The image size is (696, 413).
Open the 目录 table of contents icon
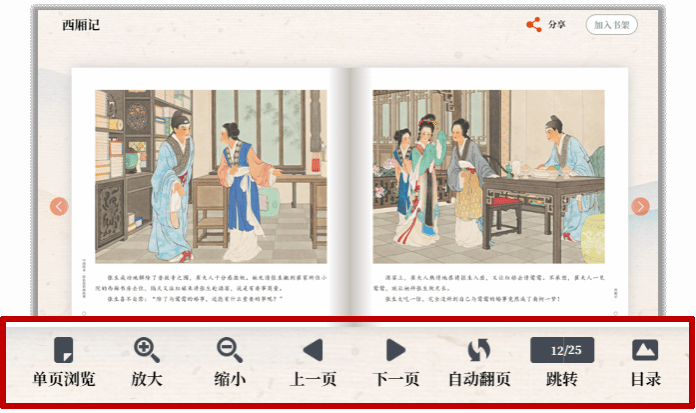645,350
